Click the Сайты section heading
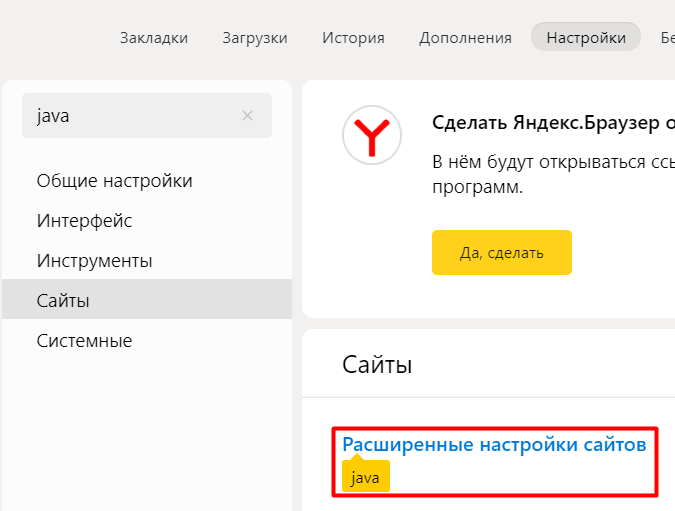The width and height of the screenshot is (675, 511). 377,365
